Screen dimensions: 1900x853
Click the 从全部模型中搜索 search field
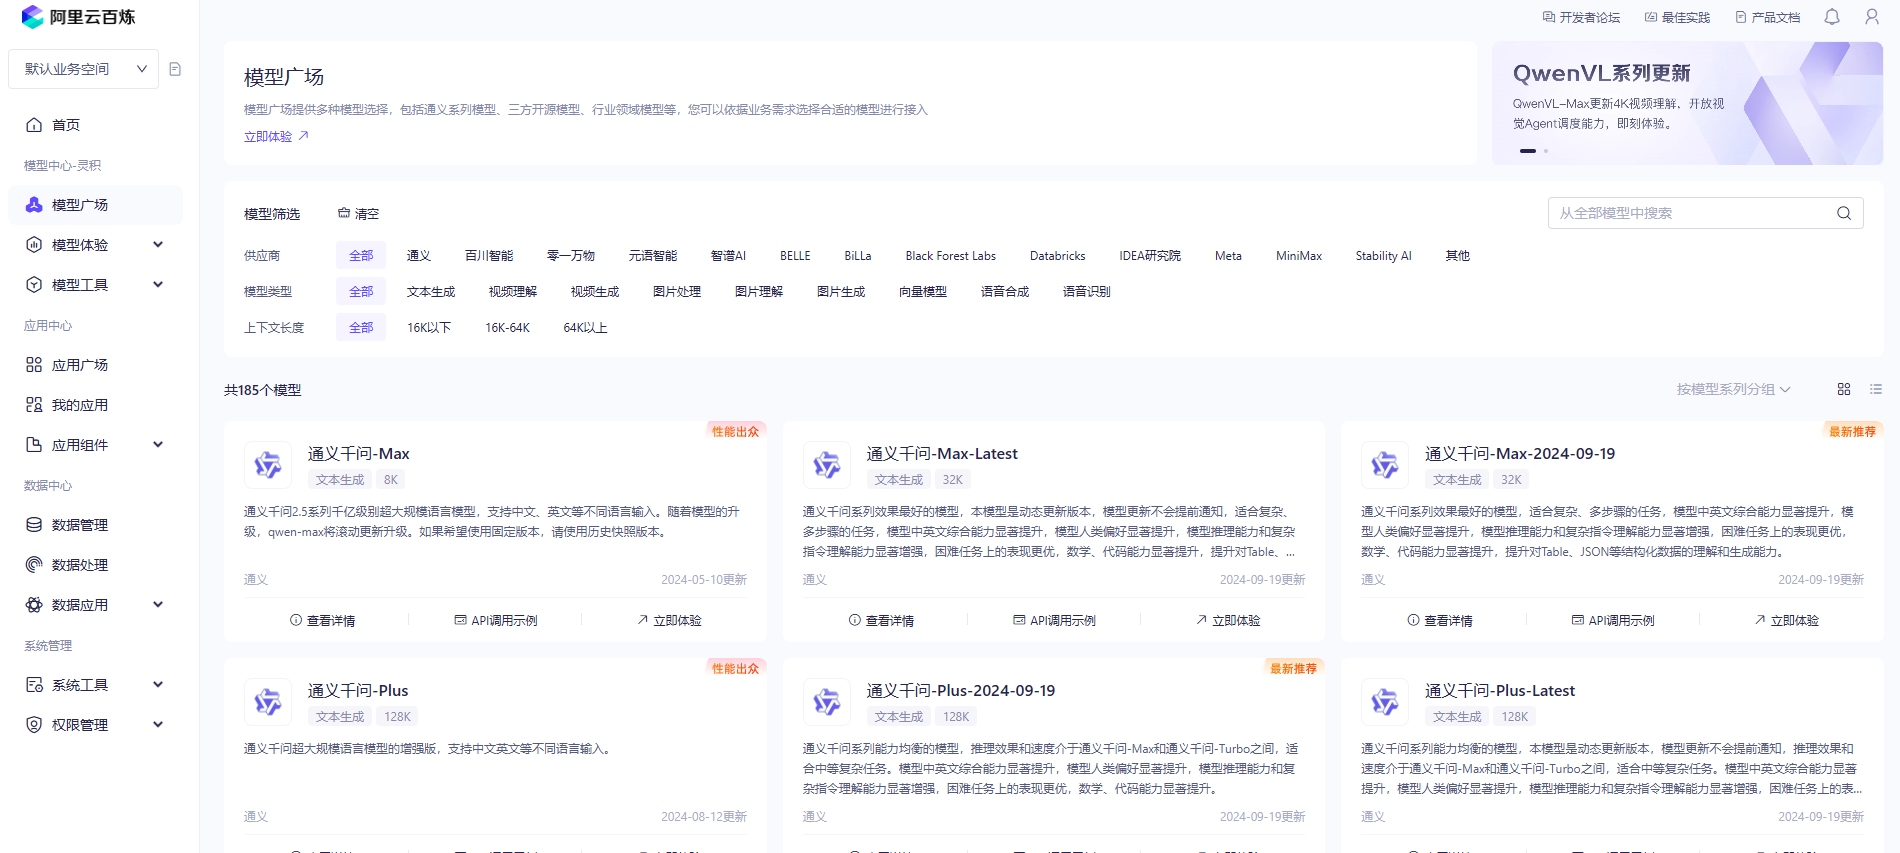point(1705,213)
